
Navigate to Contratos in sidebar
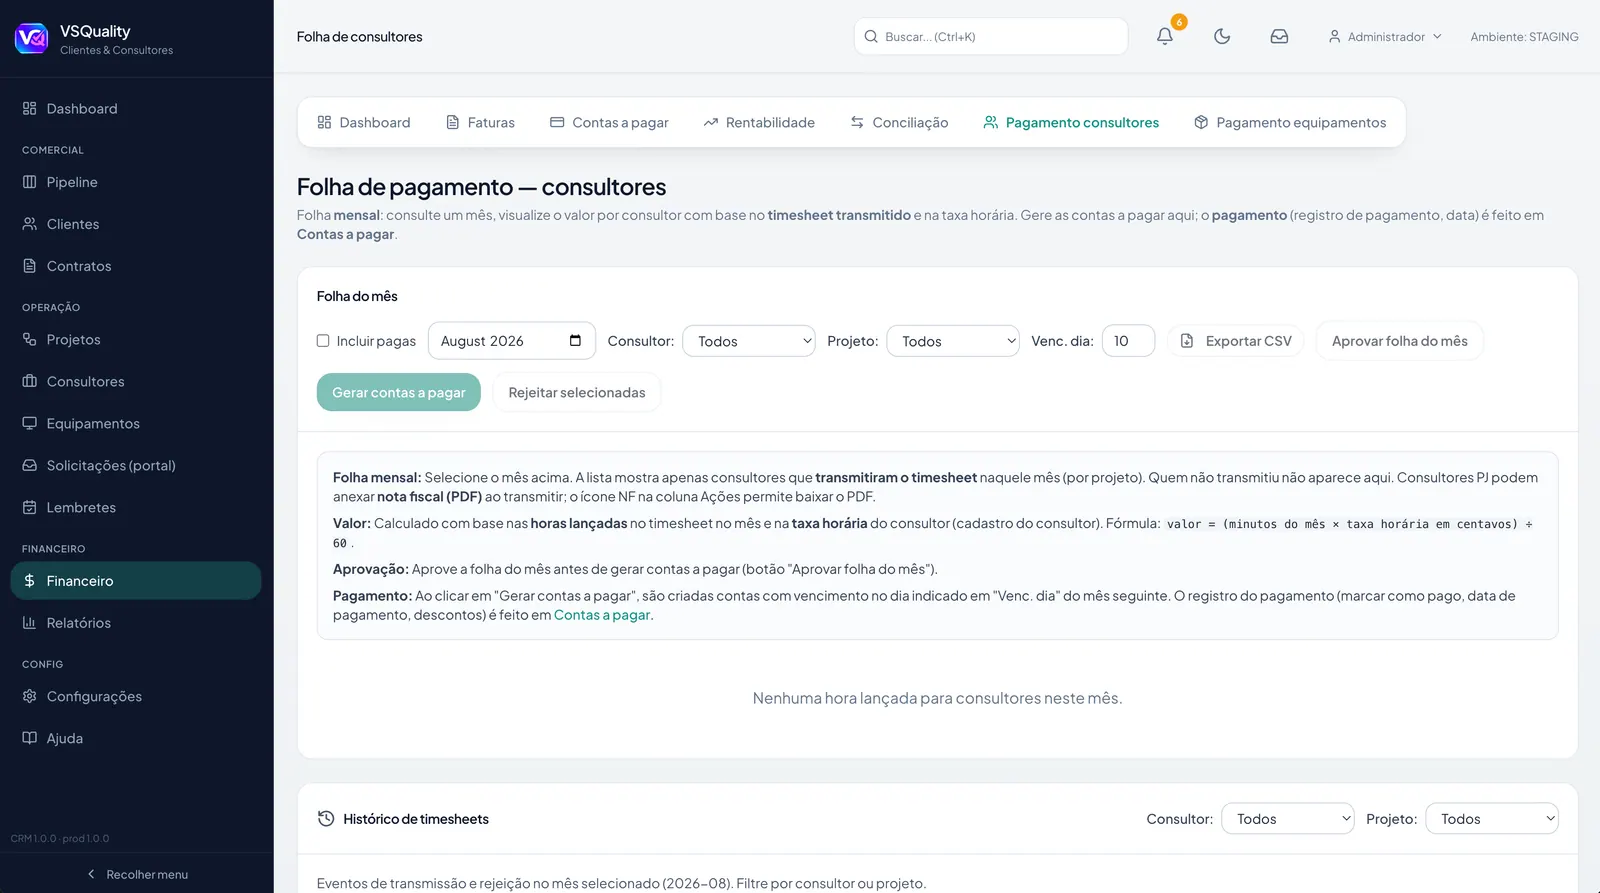coord(136,266)
